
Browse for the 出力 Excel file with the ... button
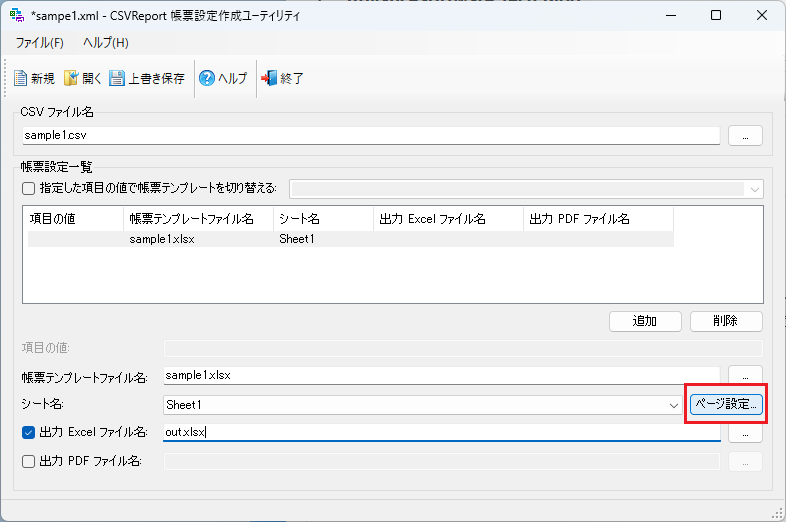pos(745,434)
